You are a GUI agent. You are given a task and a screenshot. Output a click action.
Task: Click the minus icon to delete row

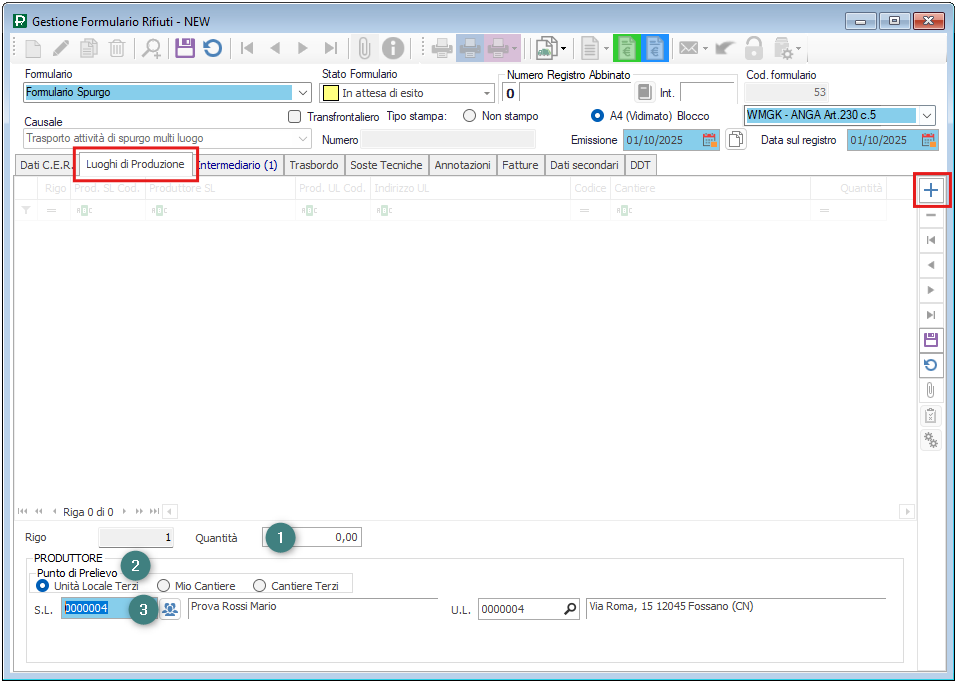(931, 215)
